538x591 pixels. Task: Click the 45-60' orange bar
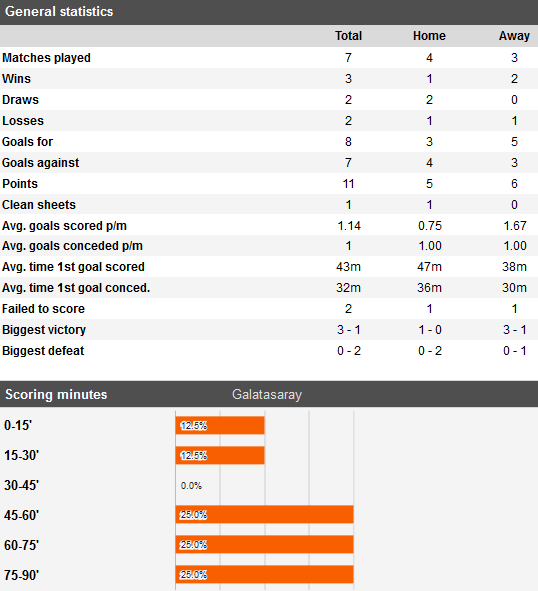[x=264, y=514]
